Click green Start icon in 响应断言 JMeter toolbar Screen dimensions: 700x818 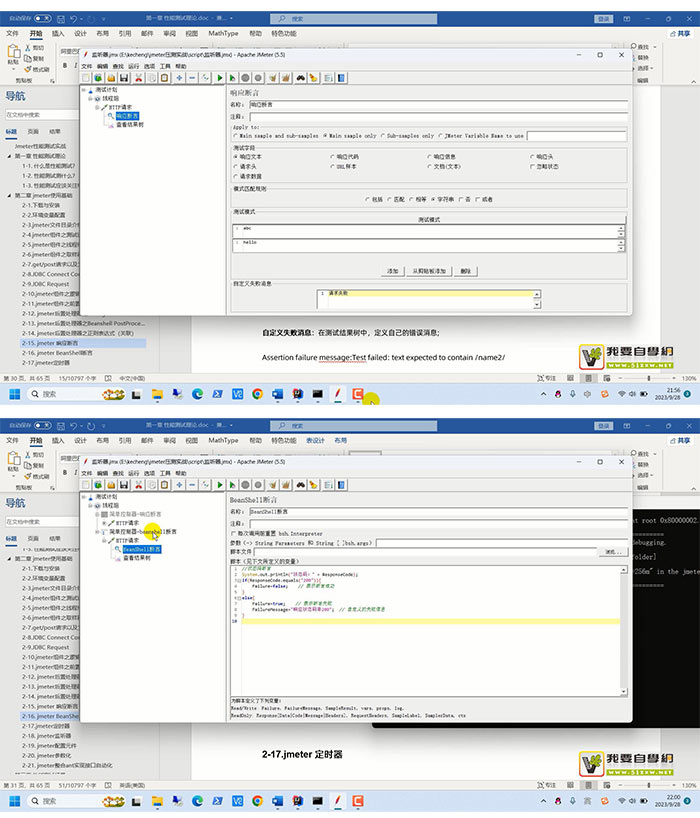click(220, 78)
